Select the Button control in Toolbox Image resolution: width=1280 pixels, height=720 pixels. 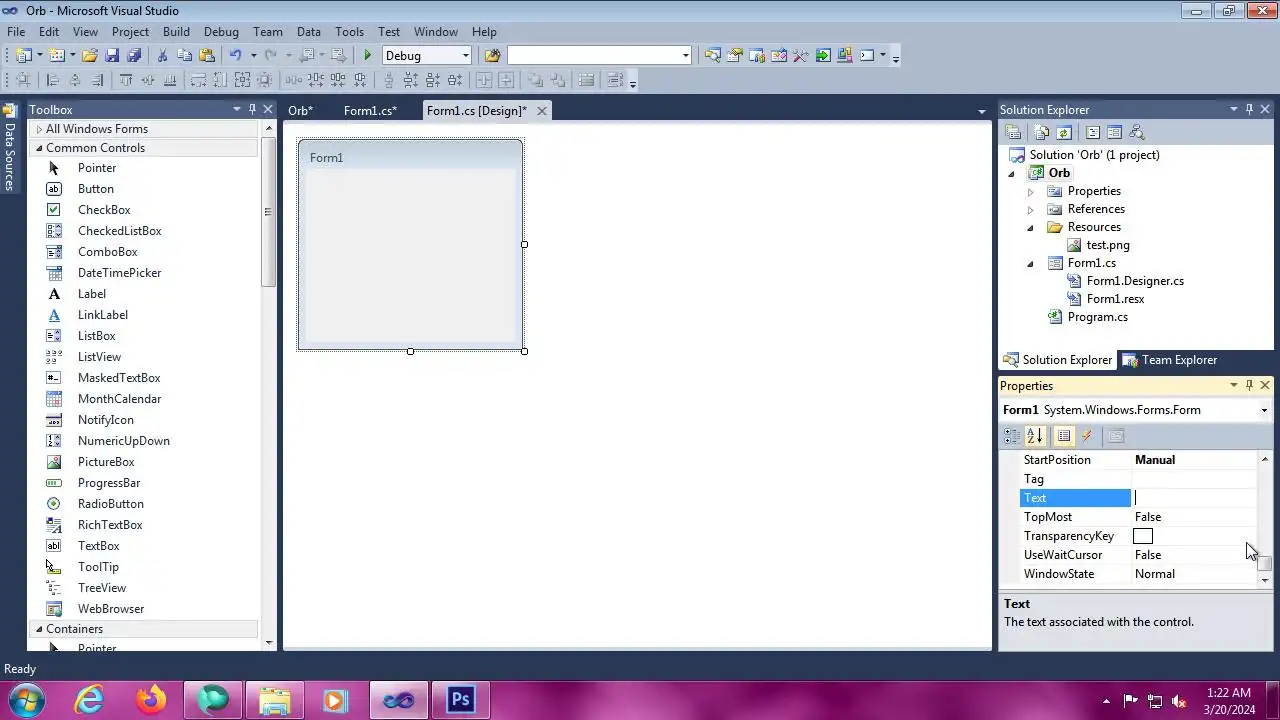click(x=96, y=189)
